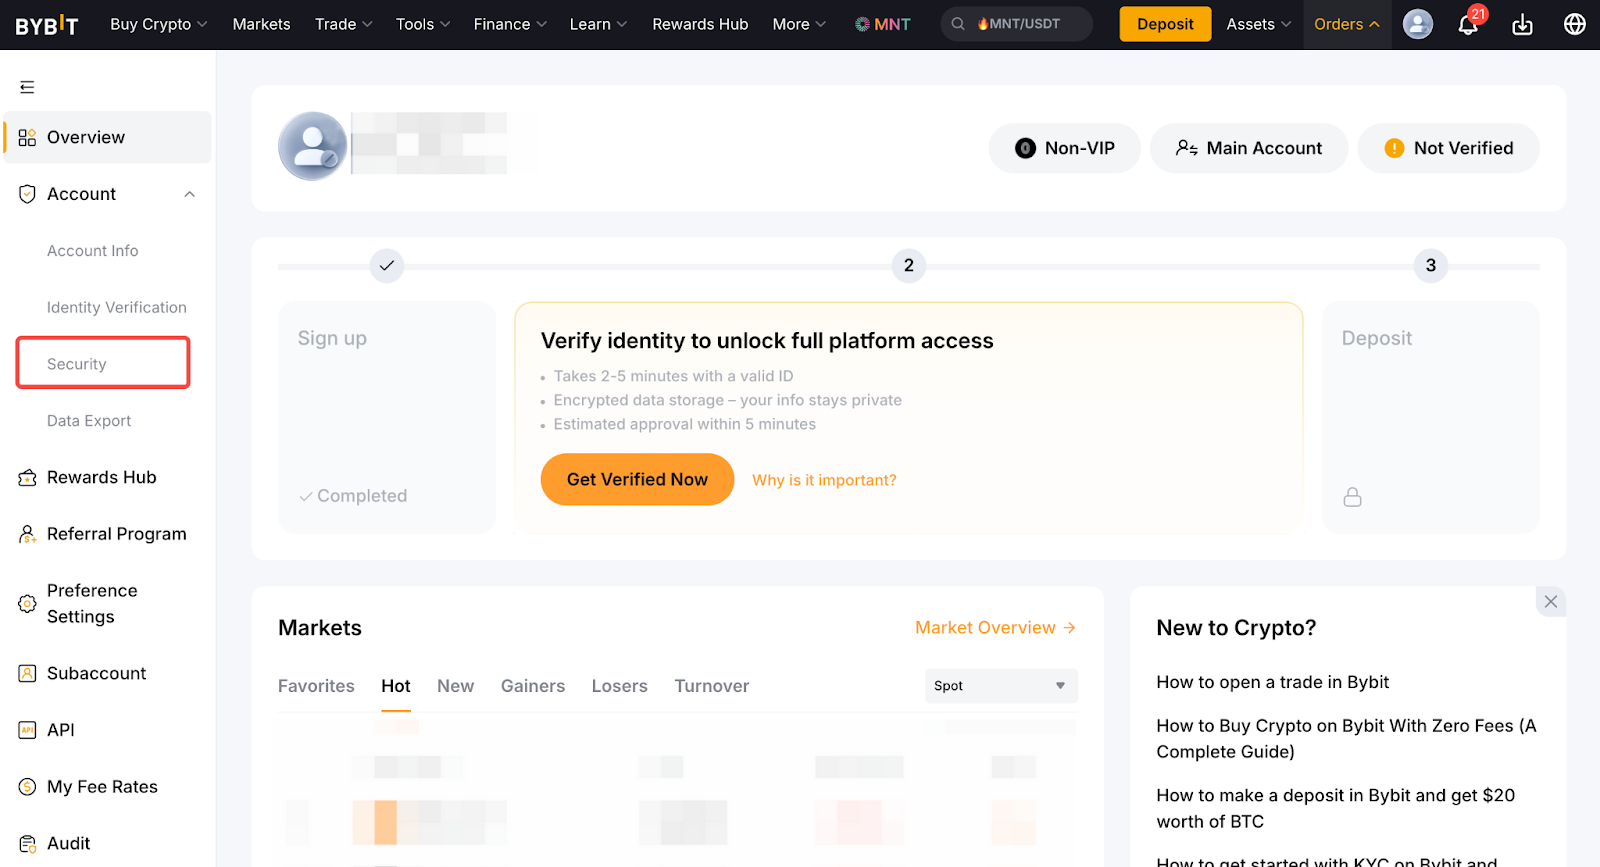The width and height of the screenshot is (1600, 867).
Task: Open the language globe icon
Action: (1574, 25)
